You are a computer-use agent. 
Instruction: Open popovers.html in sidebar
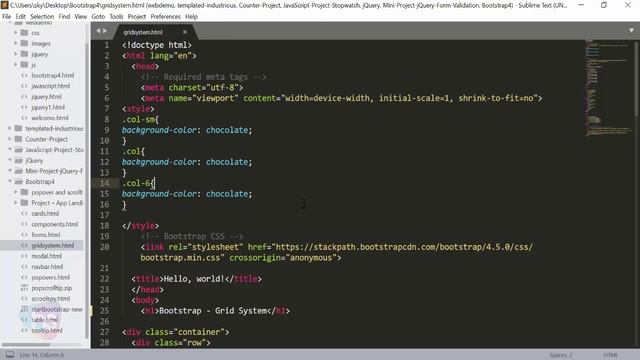click(51, 277)
